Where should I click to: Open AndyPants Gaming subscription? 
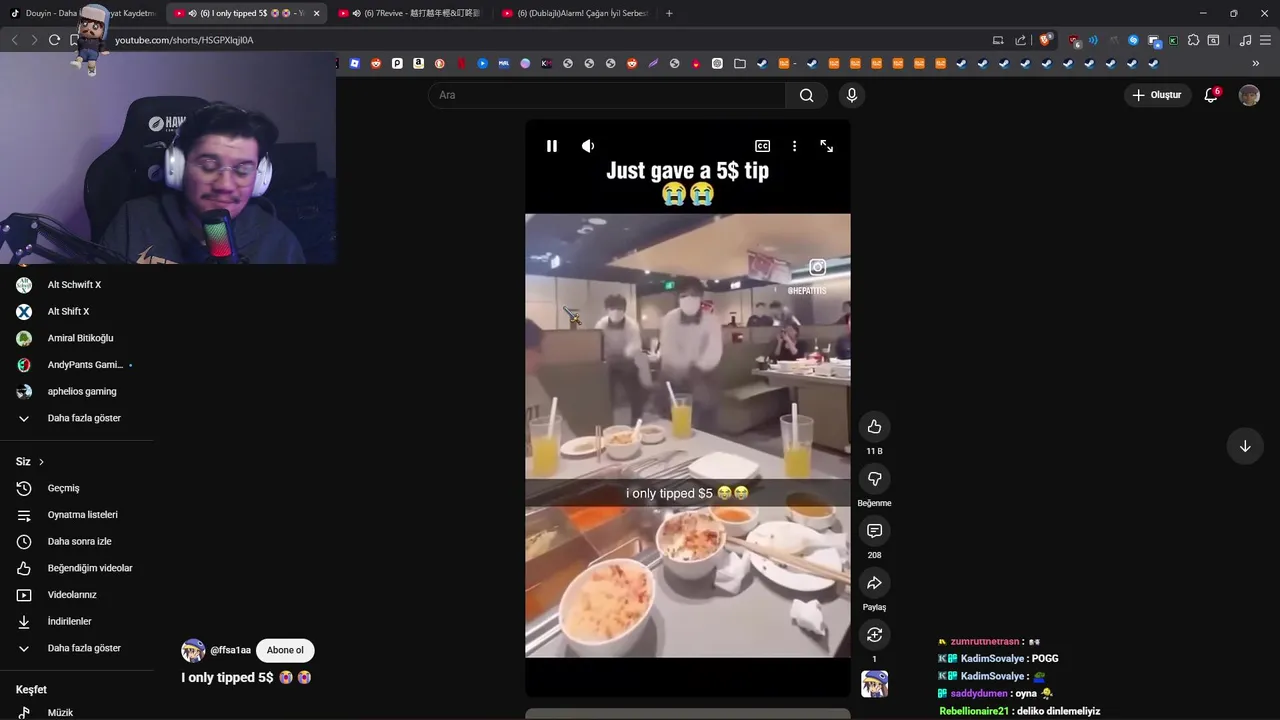(77, 365)
